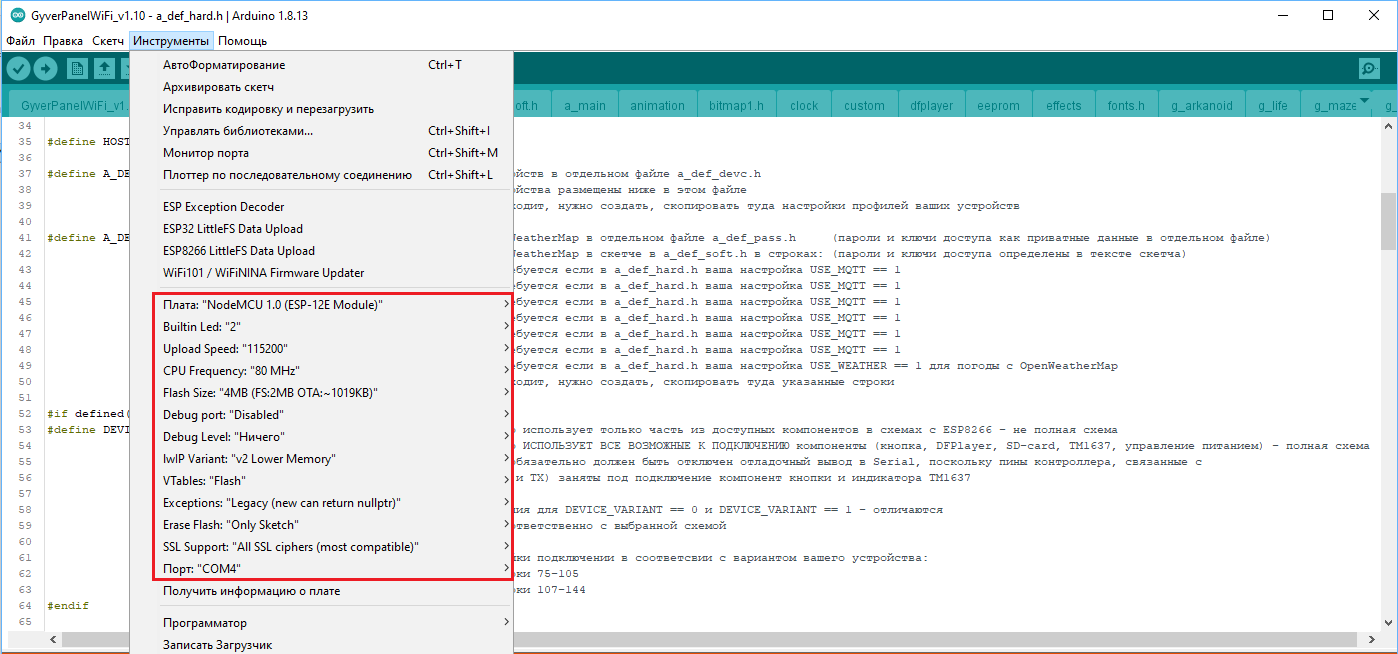The width and height of the screenshot is (1398, 654).
Task: Open the Serial Monitor magnifier icon
Action: (x=1369, y=68)
